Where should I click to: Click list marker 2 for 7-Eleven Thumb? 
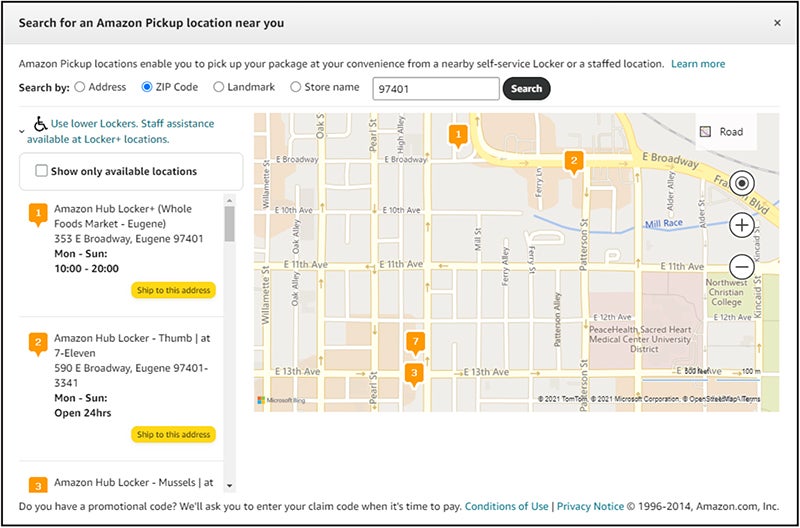(38, 344)
